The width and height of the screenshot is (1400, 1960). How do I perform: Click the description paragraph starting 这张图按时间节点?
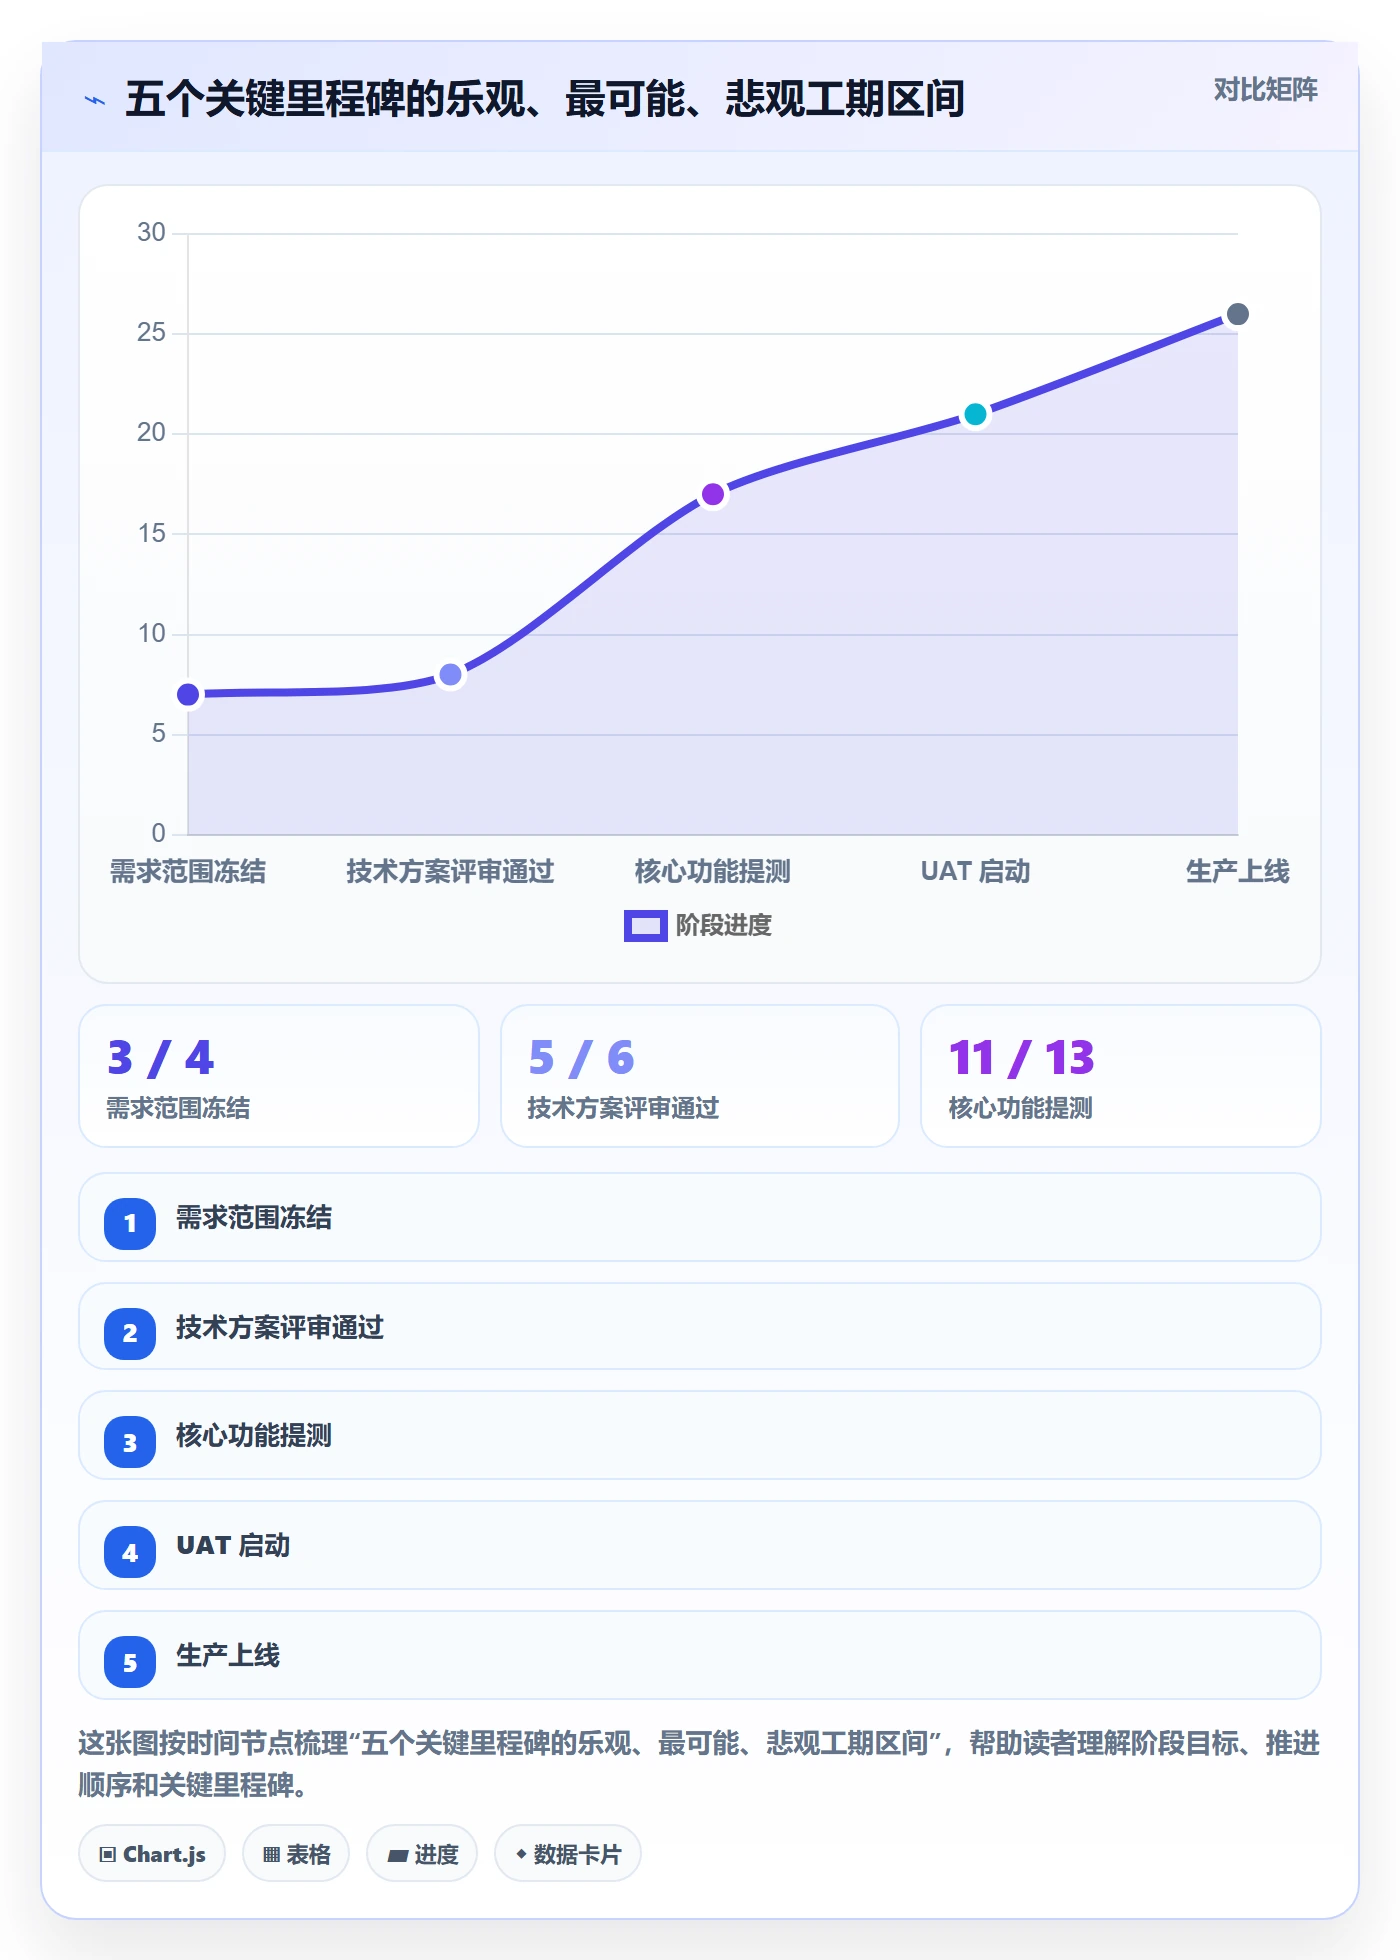(x=699, y=1764)
